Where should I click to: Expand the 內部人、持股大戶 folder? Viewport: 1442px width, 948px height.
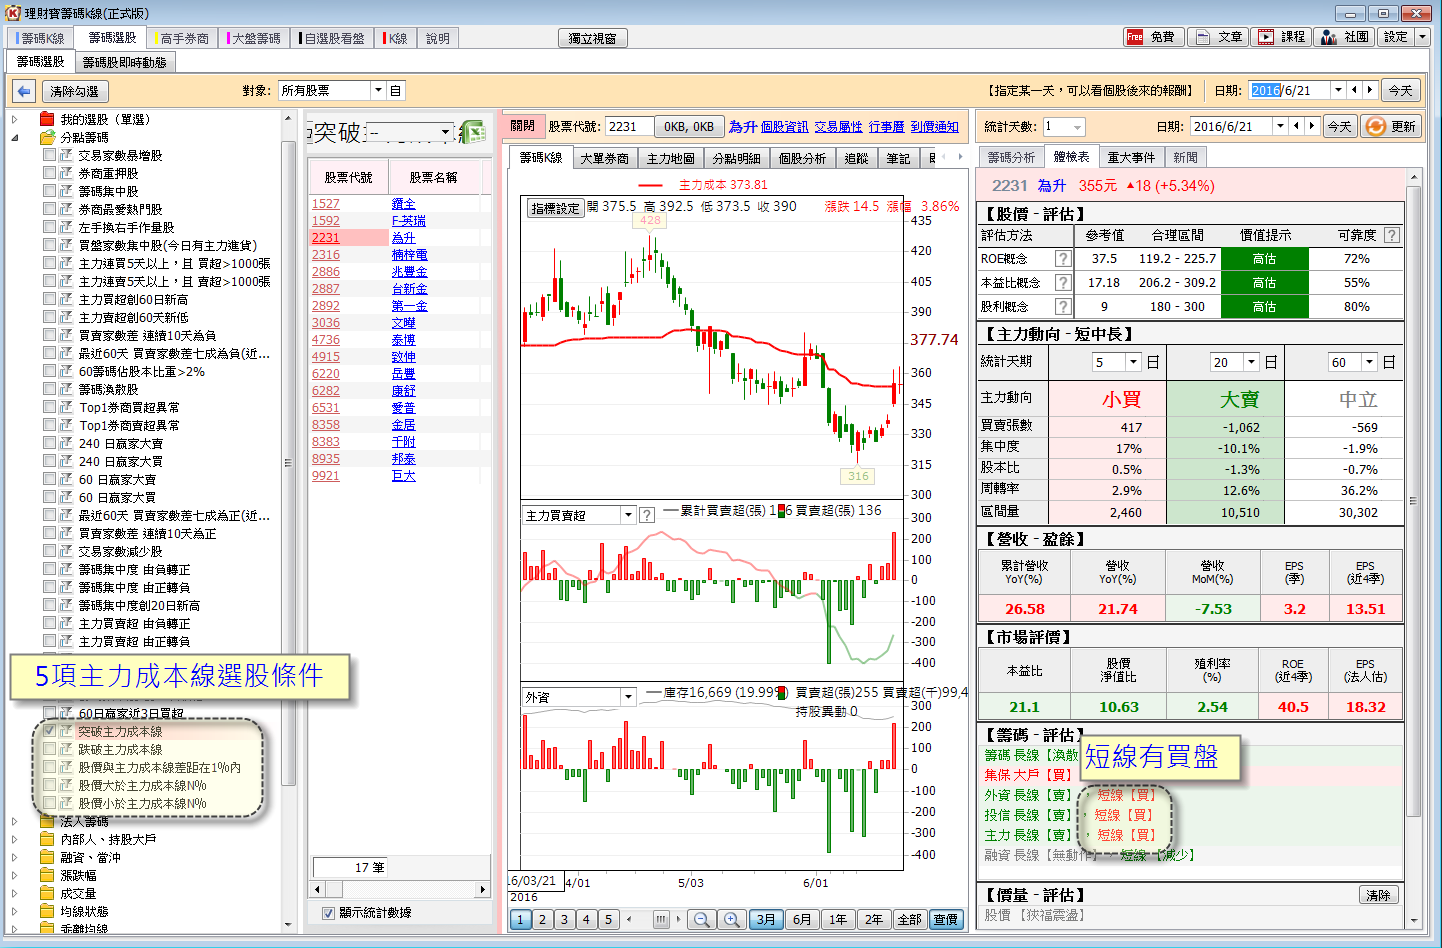pyautogui.click(x=15, y=840)
